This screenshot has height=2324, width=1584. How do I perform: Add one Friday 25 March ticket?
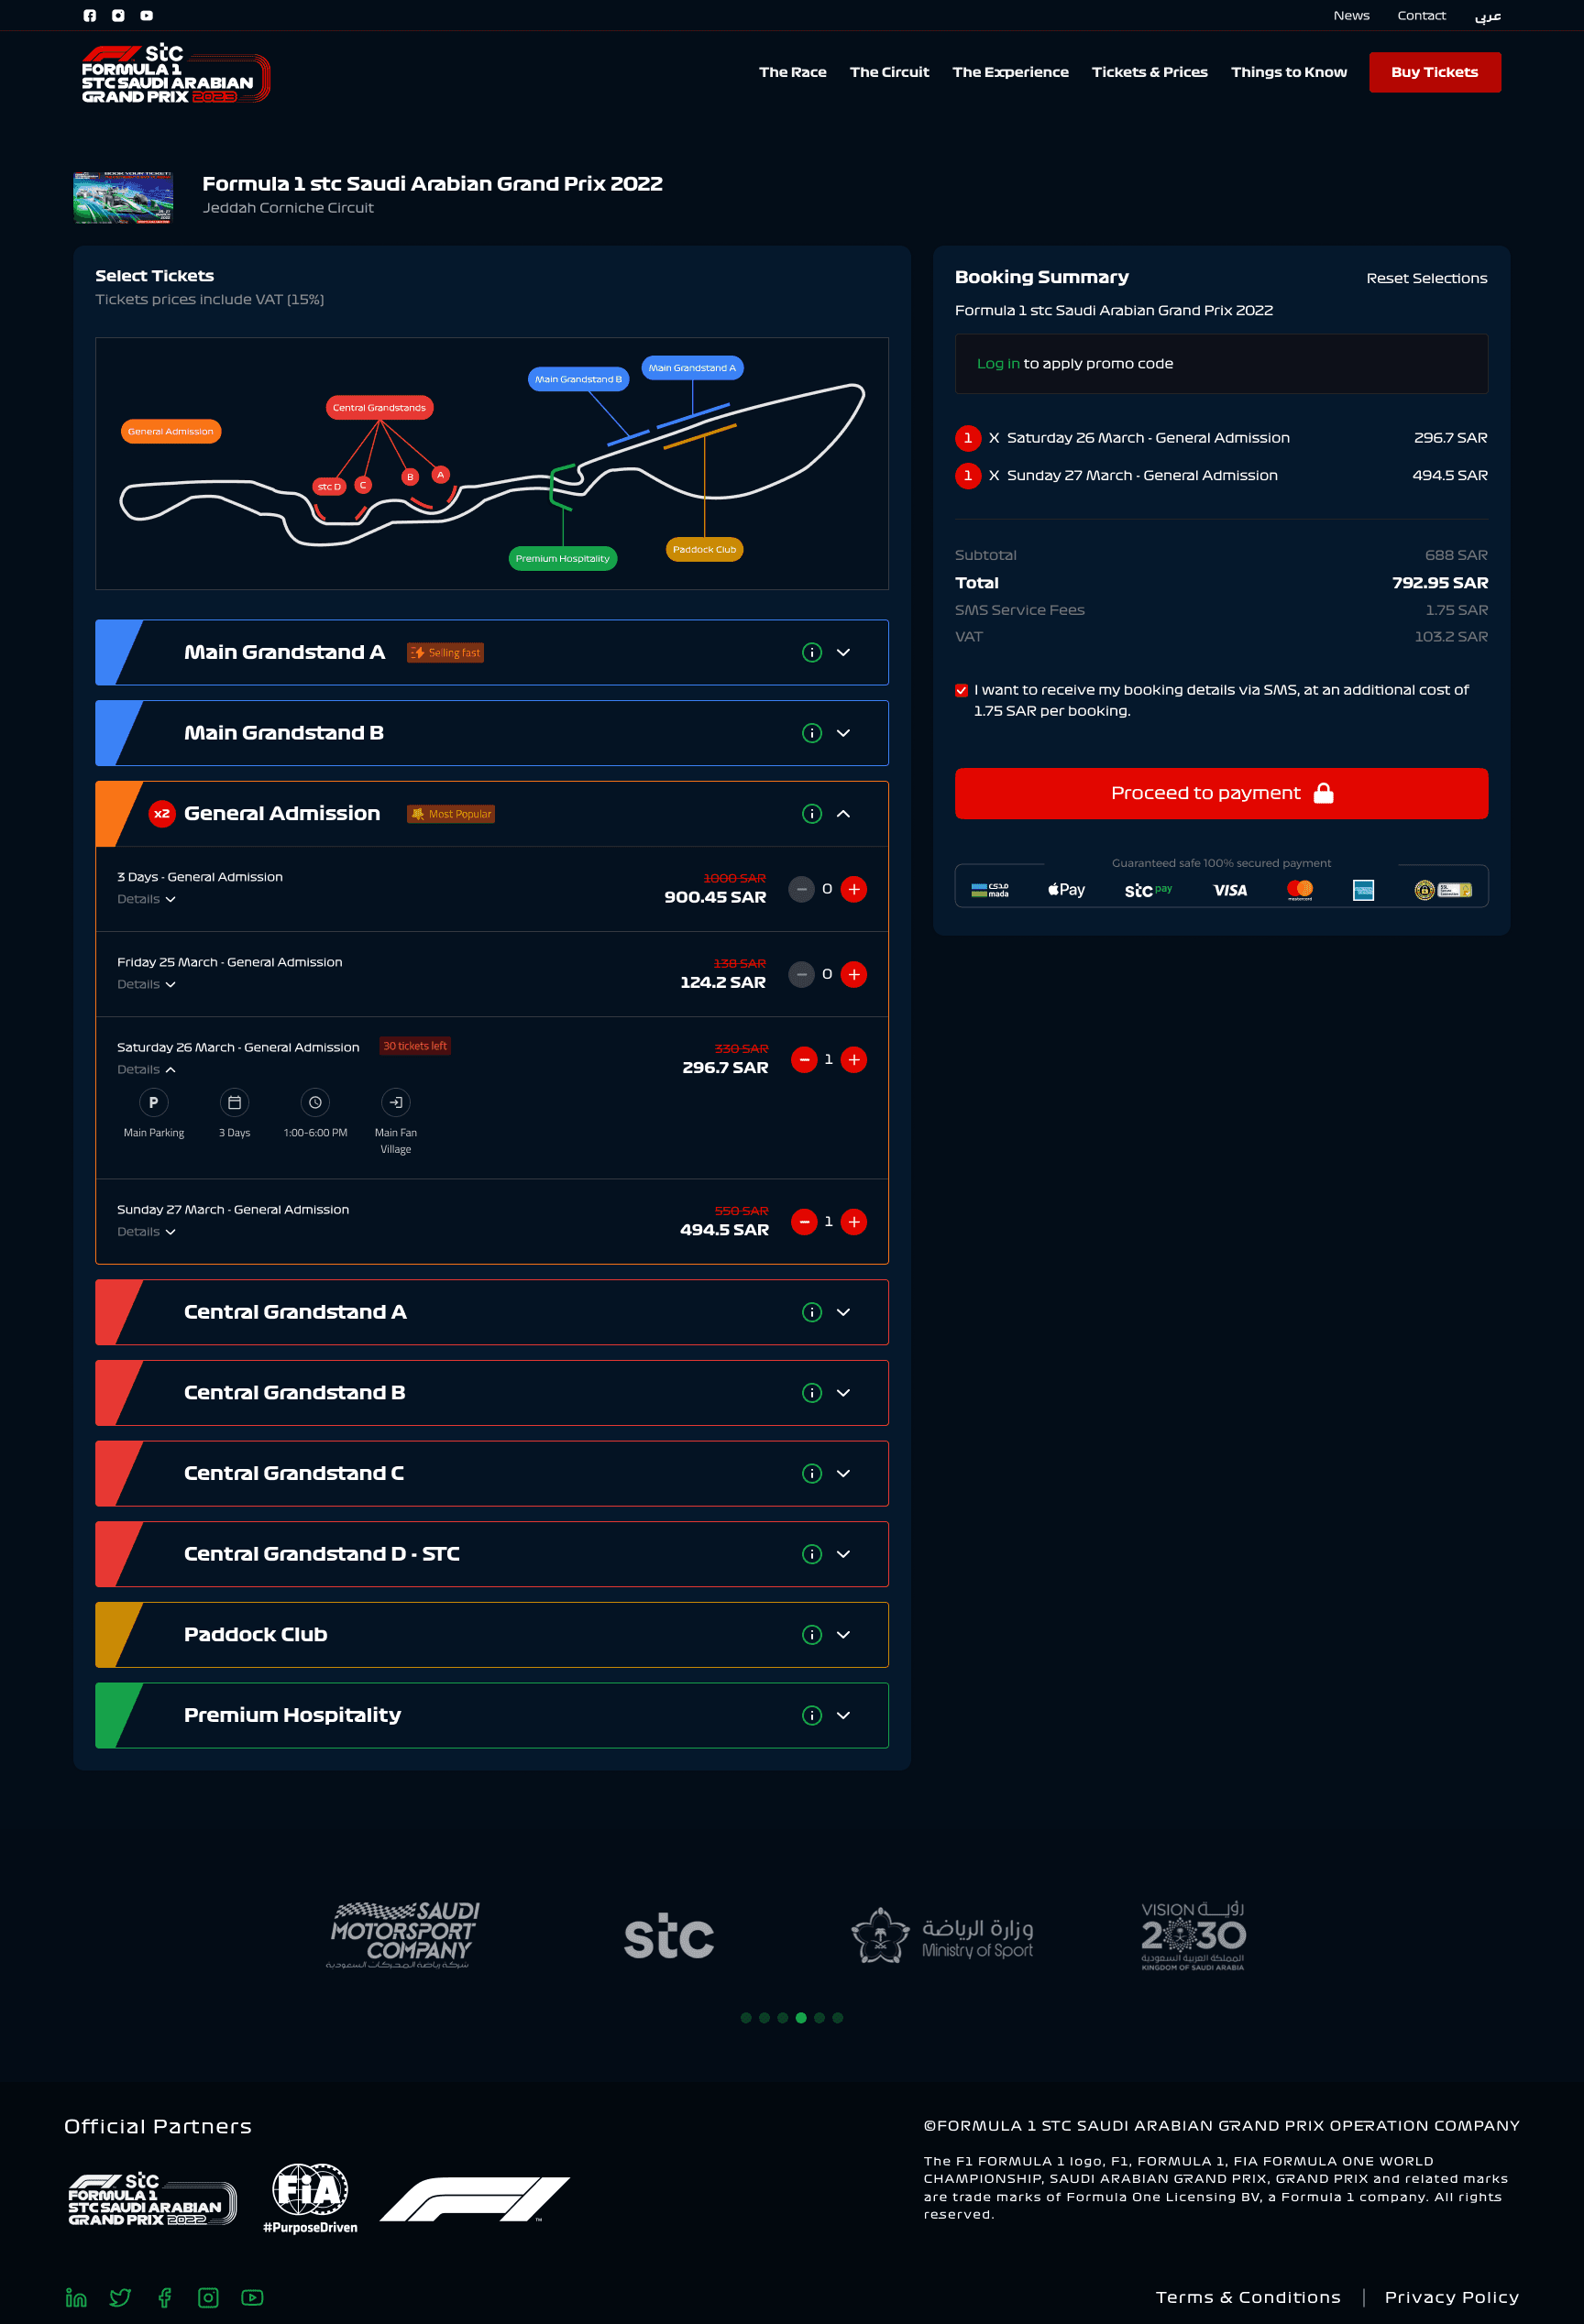point(854,974)
